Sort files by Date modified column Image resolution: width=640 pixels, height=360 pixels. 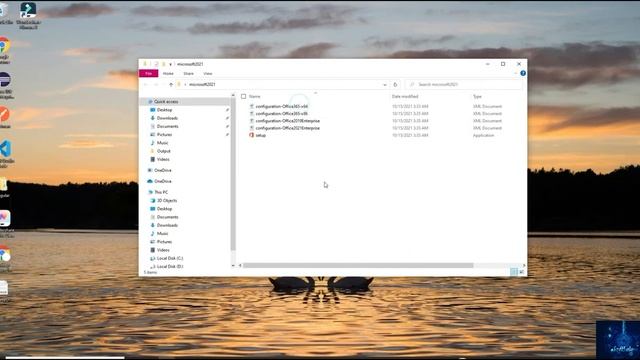pos(405,97)
